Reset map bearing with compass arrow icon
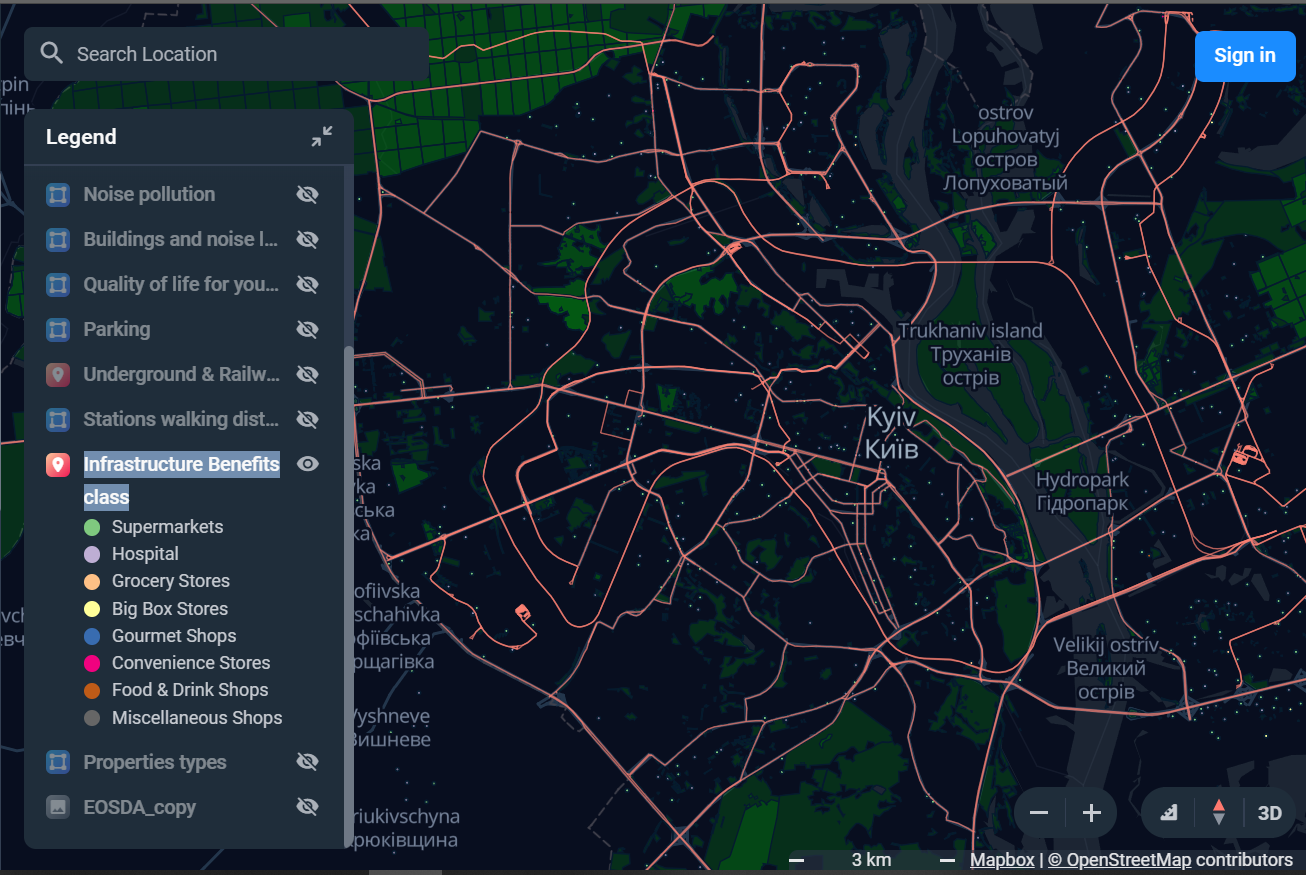The image size is (1306, 875). pos(1219,812)
